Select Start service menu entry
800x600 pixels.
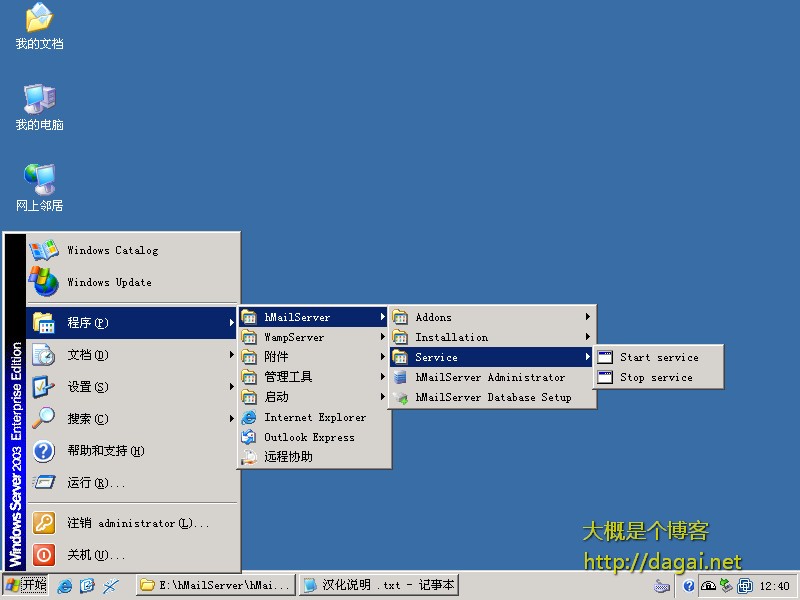(x=658, y=357)
